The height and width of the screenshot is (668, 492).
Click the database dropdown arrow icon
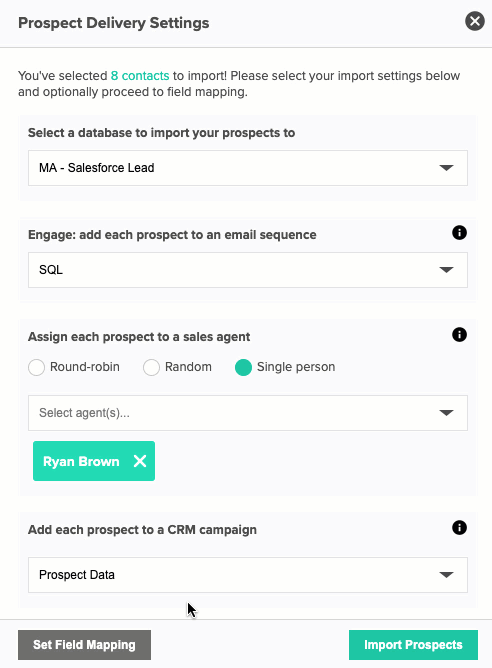(x=446, y=168)
